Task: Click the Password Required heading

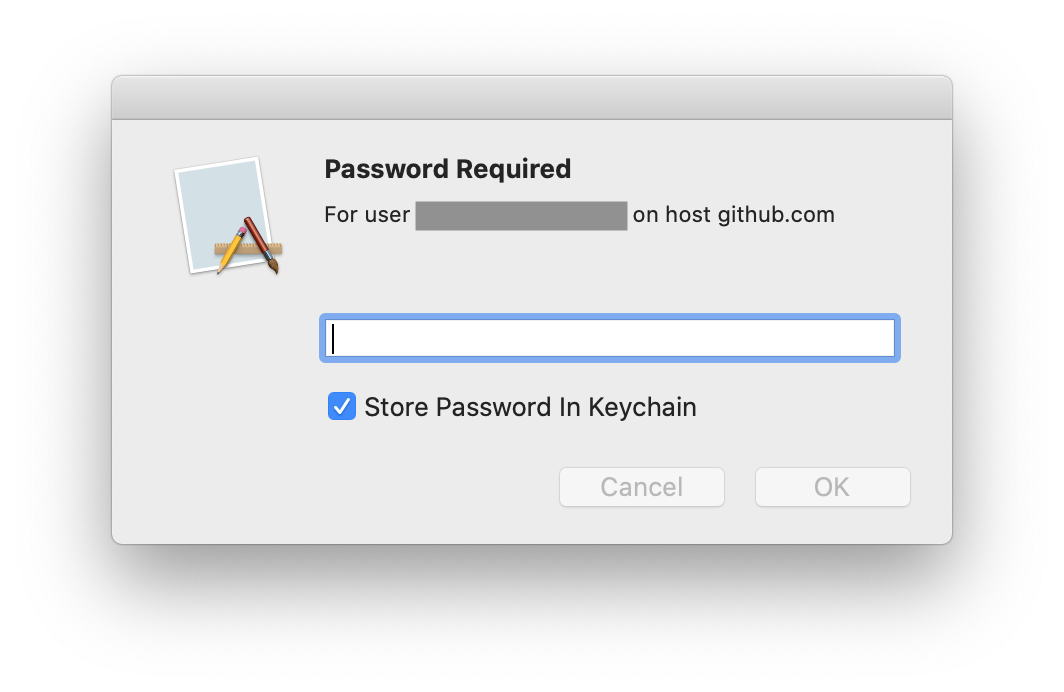Action: coord(447,169)
